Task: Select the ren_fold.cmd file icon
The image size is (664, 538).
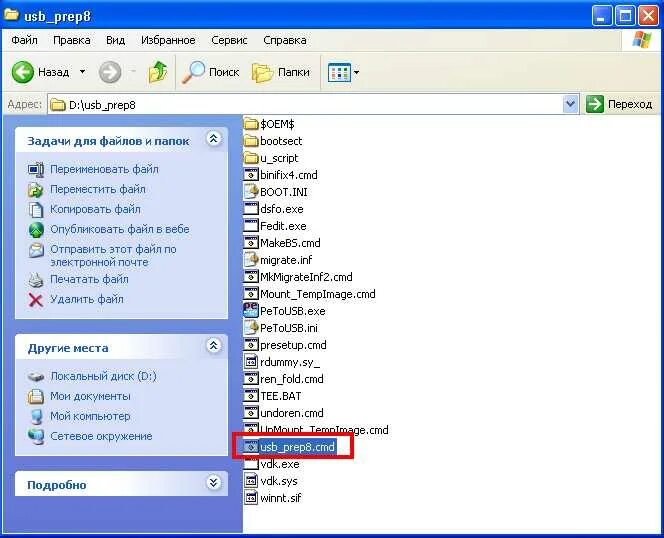Action: [x=251, y=379]
